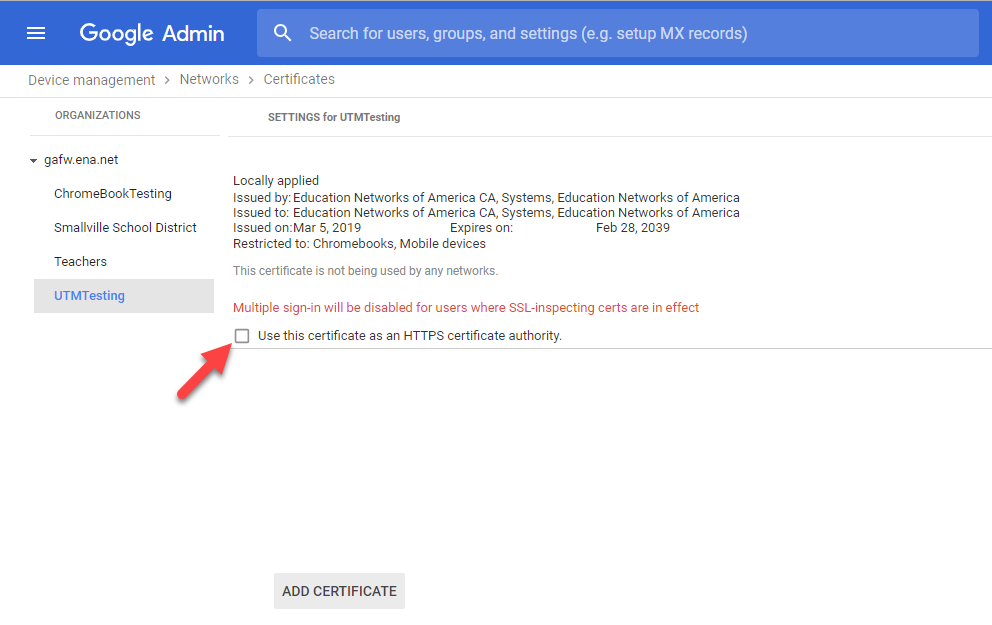Click the Feb 28, 2039 expiry date

(x=633, y=228)
